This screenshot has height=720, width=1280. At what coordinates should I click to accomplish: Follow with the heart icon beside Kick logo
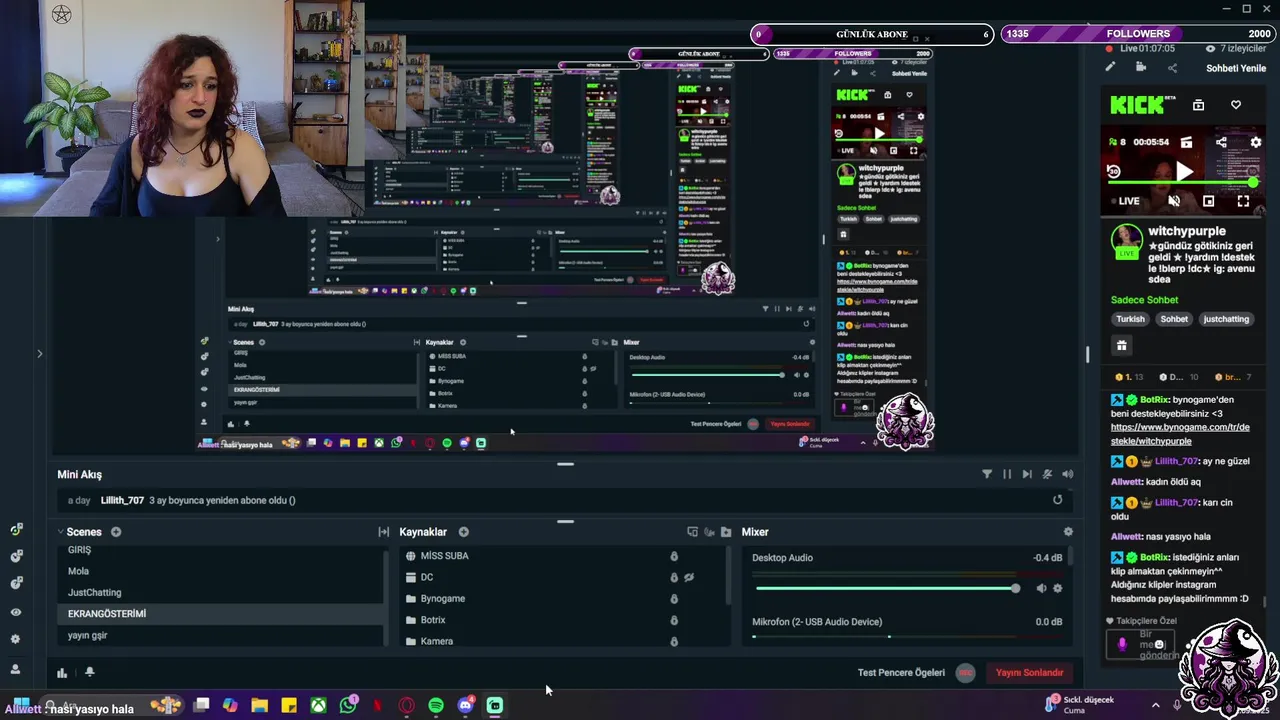click(x=1236, y=104)
